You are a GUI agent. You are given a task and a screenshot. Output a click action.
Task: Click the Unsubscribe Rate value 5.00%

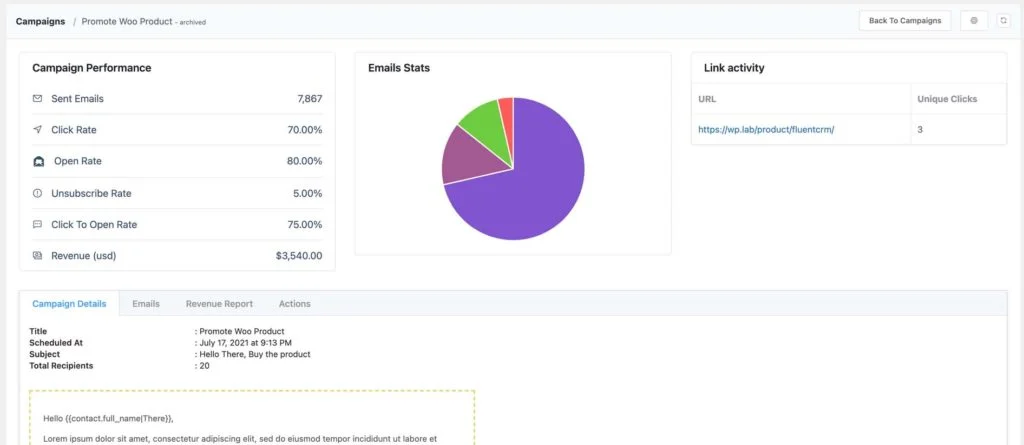tap(308, 193)
